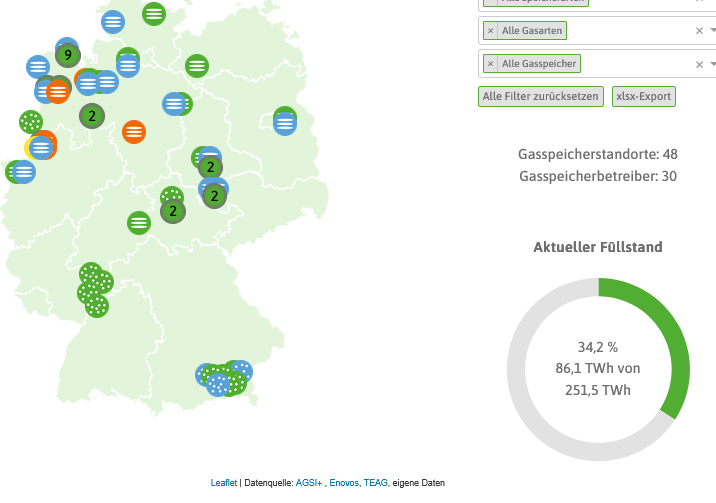Expand the westernmost cluster marker labeled 2

92,116
